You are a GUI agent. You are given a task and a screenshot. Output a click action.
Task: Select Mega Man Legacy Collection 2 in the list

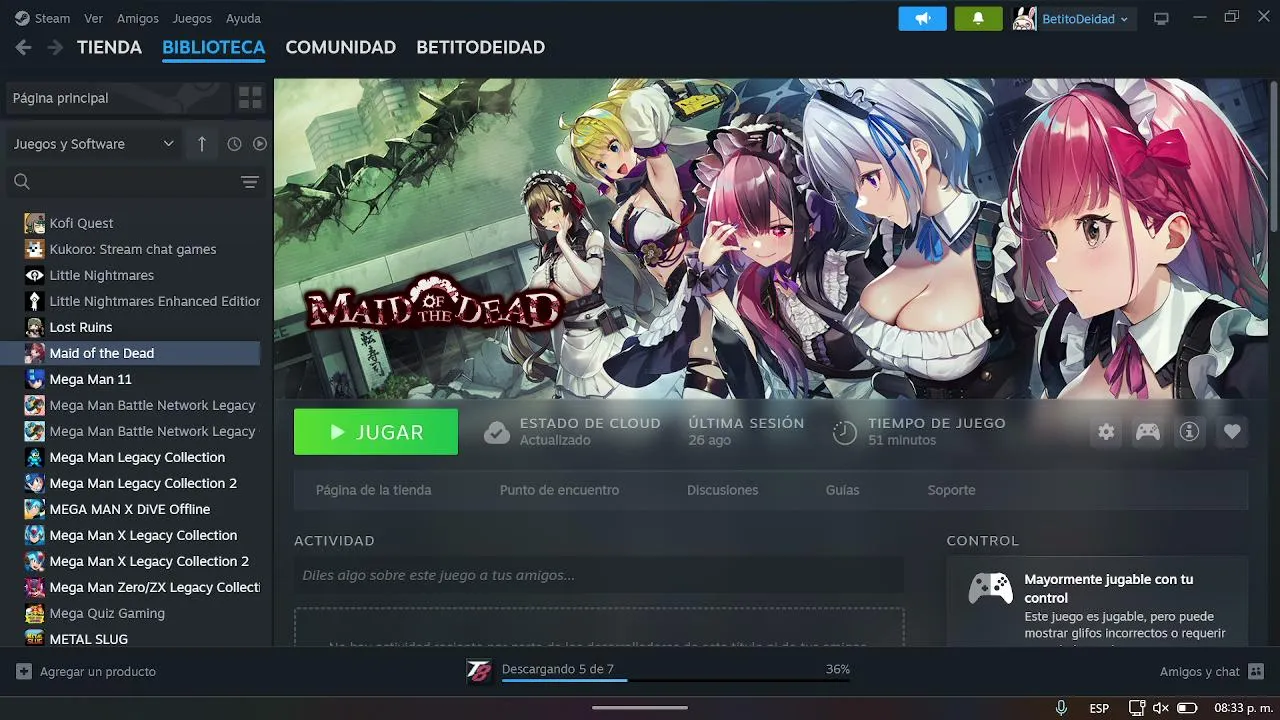click(143, 483)
